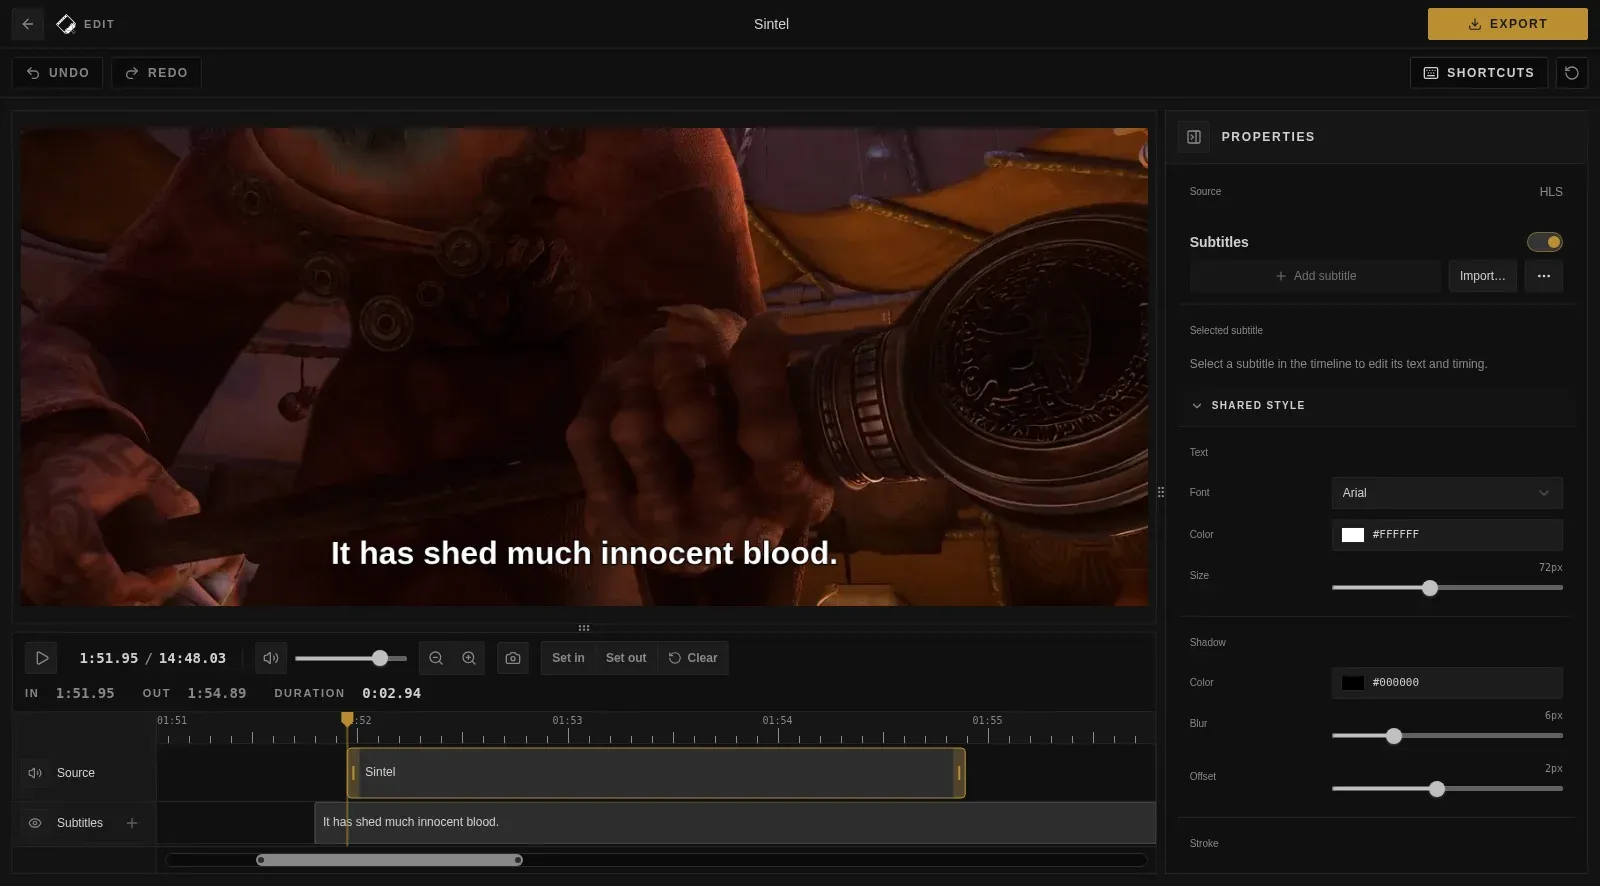Click the clip's left trim handle
The height and width of the screenshot is (886, 1600).
pos(353,773)
